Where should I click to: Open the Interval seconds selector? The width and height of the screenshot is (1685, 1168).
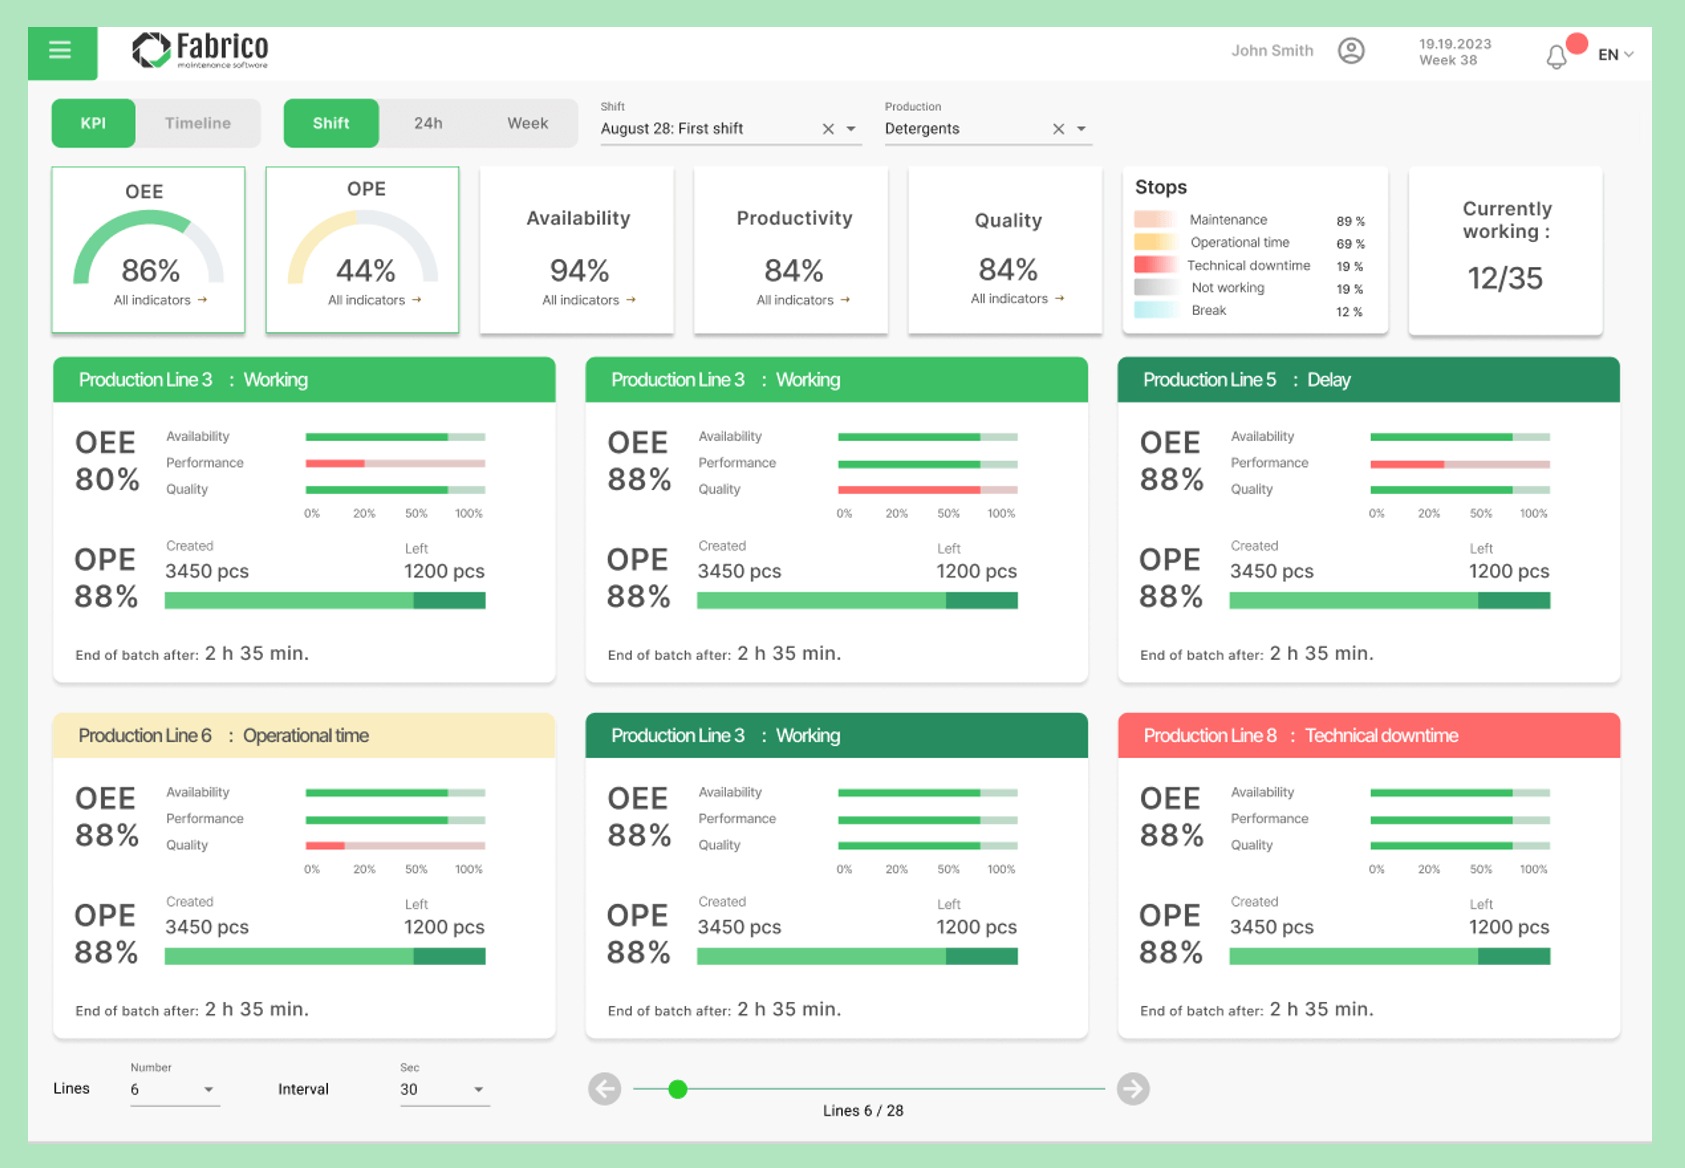point(478,1090)
